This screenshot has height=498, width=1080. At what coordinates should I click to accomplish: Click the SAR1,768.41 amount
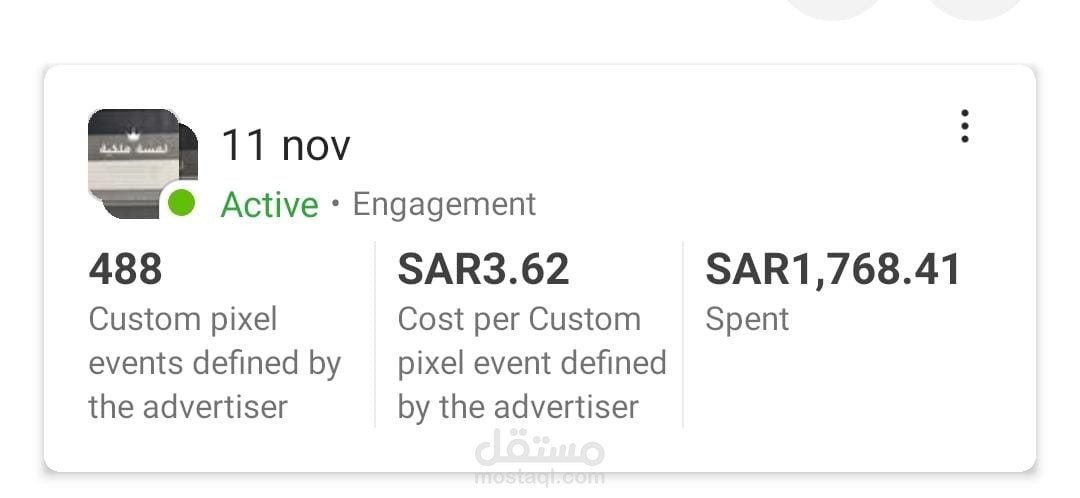pos(834,269)
